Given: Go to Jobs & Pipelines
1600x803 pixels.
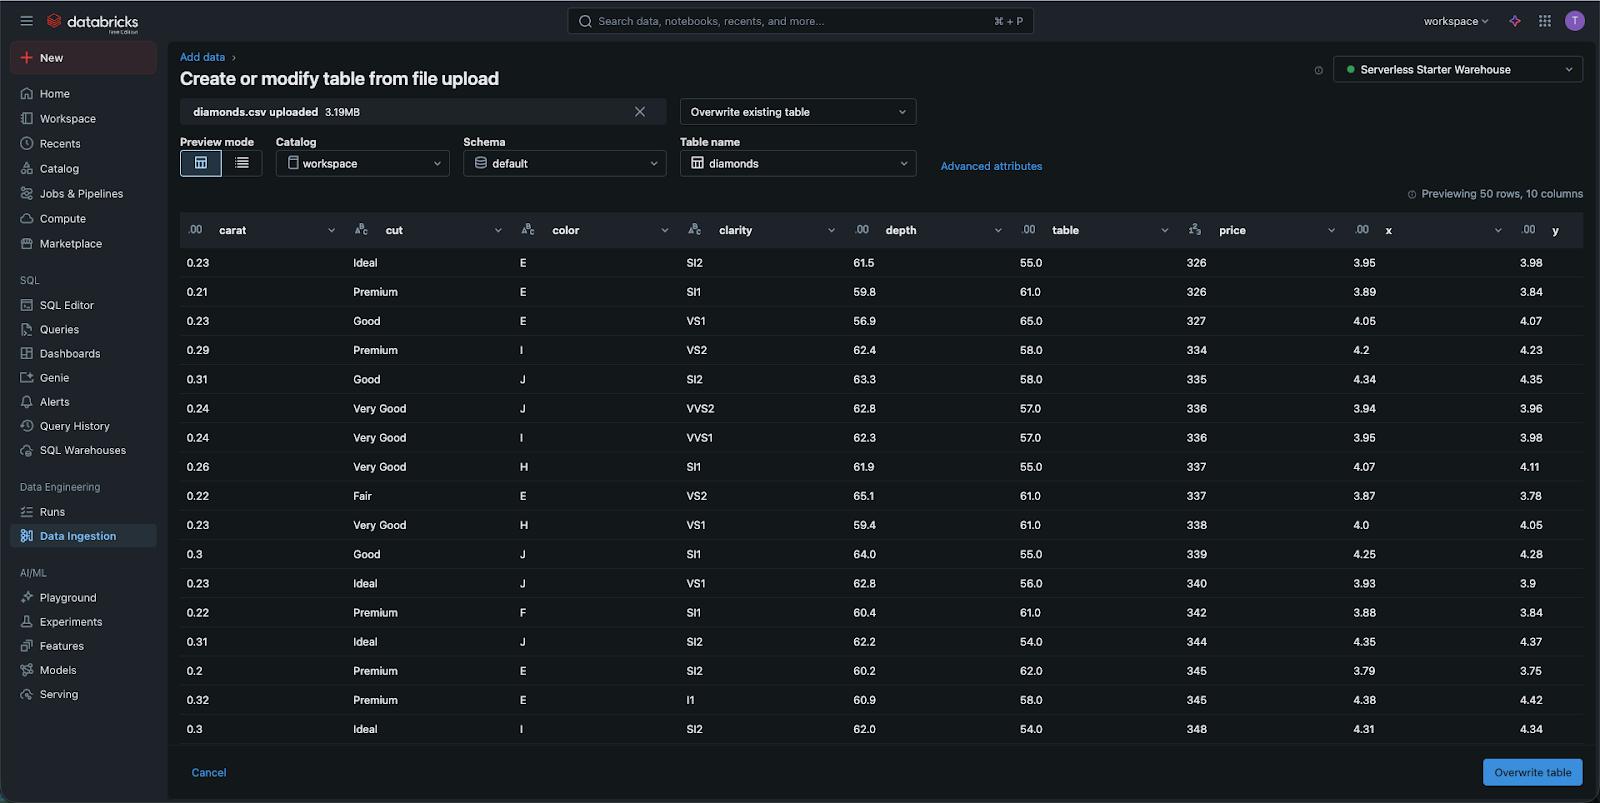Looking at the screenshot, I should [x=81, y=194].
